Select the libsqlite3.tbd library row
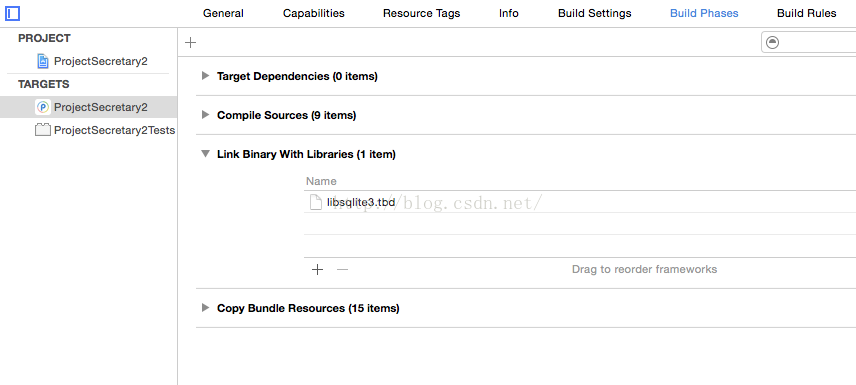 pyautogui.click(x=580, y=202)
